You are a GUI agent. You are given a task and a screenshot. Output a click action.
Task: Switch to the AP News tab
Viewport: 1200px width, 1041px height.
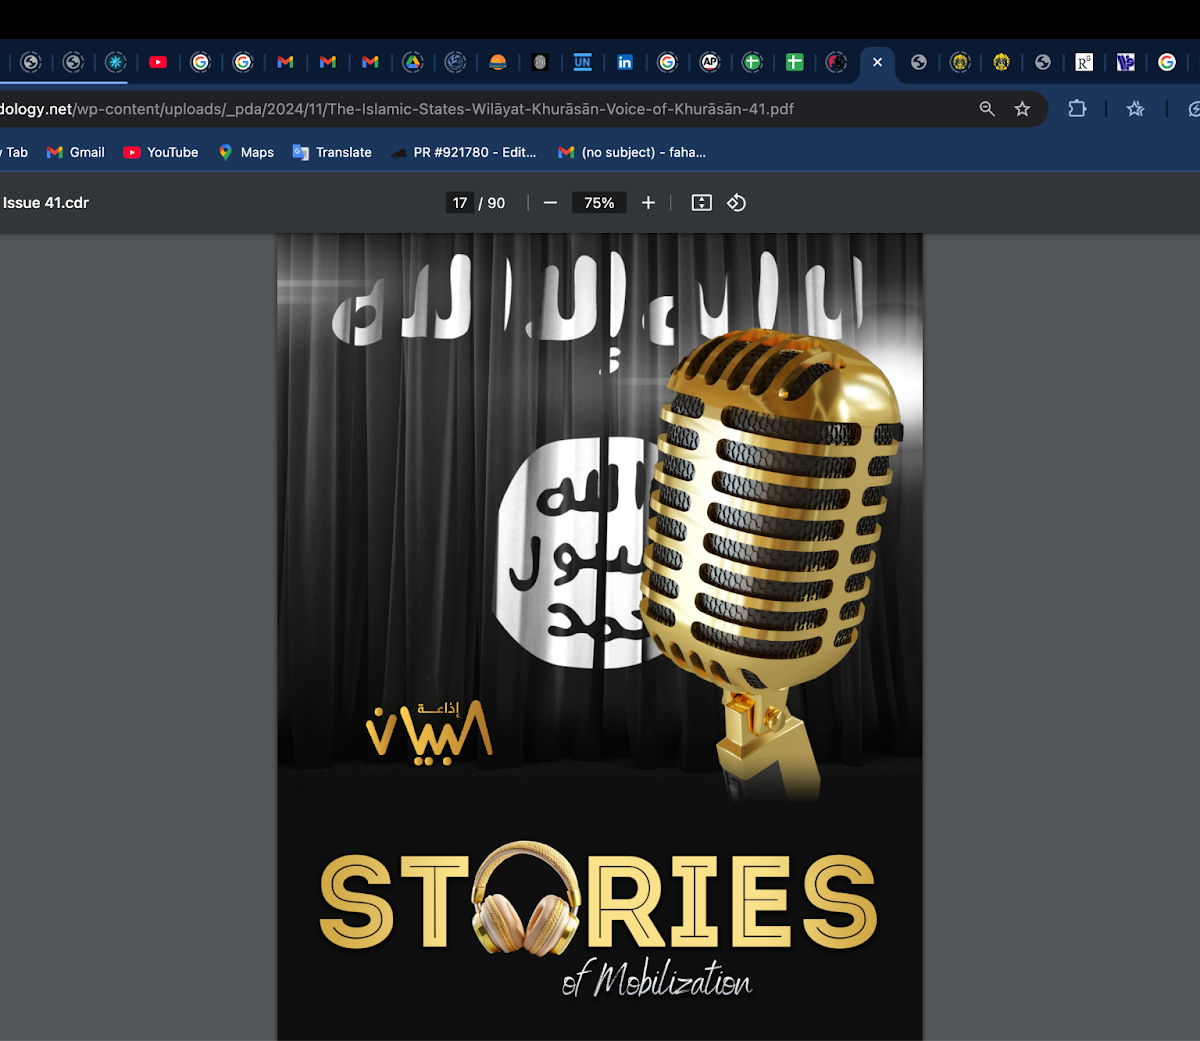710,62
